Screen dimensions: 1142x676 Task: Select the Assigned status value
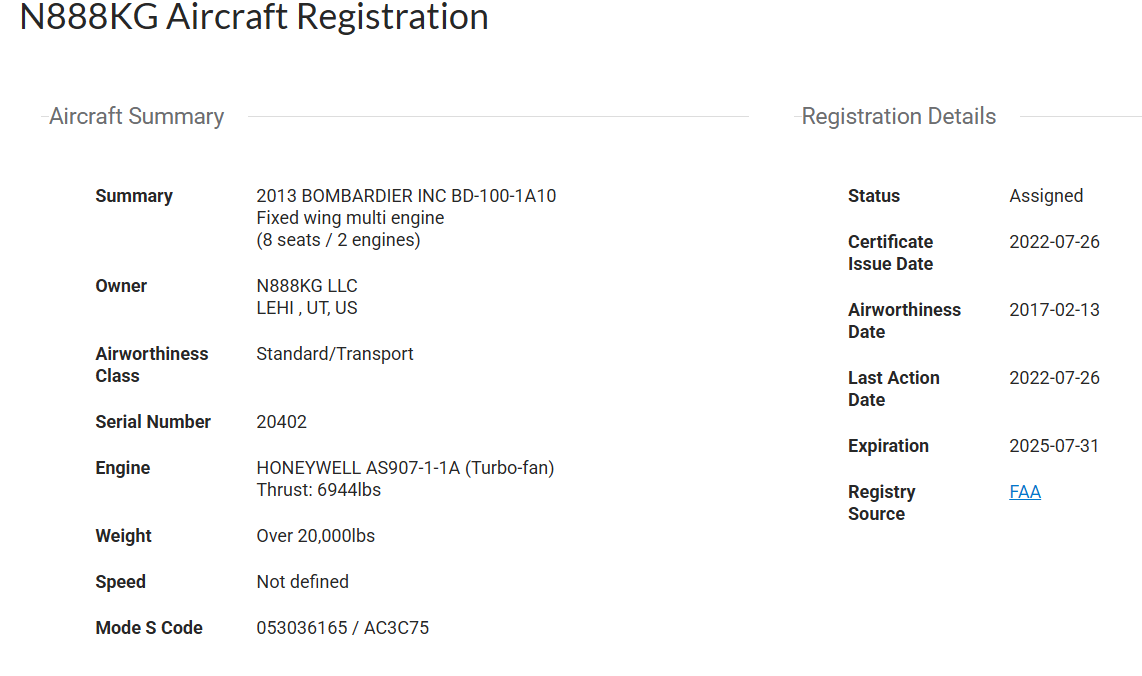click(1046, 196)
